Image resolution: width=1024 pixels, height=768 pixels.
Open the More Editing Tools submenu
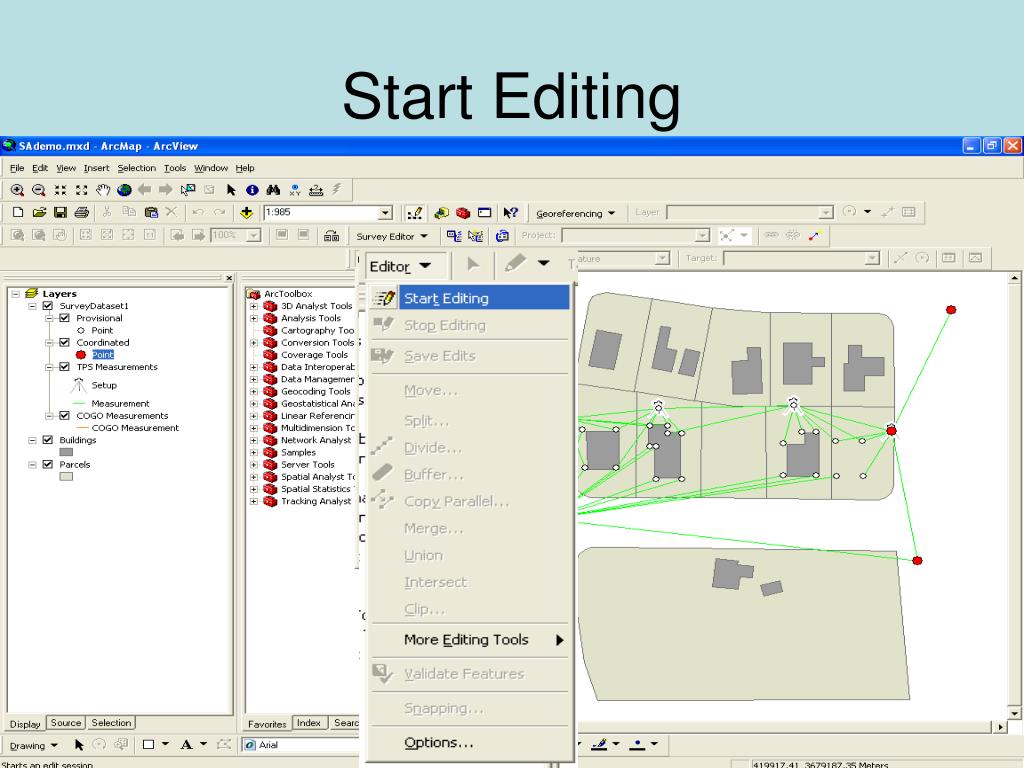(470, 640)
